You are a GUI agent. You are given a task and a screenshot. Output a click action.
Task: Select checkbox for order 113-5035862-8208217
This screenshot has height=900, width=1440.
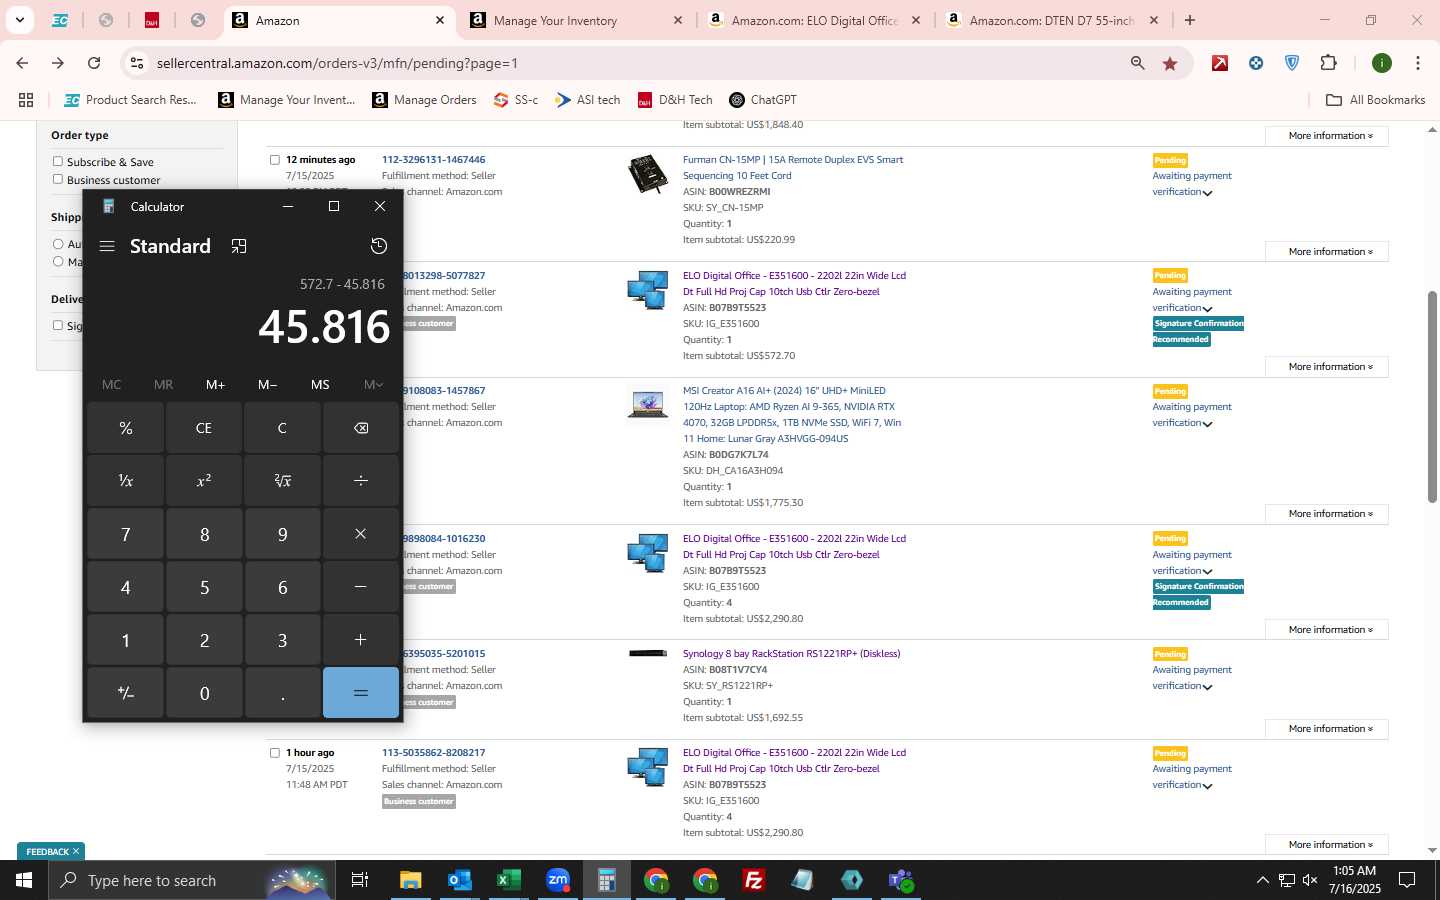[275, 753]
